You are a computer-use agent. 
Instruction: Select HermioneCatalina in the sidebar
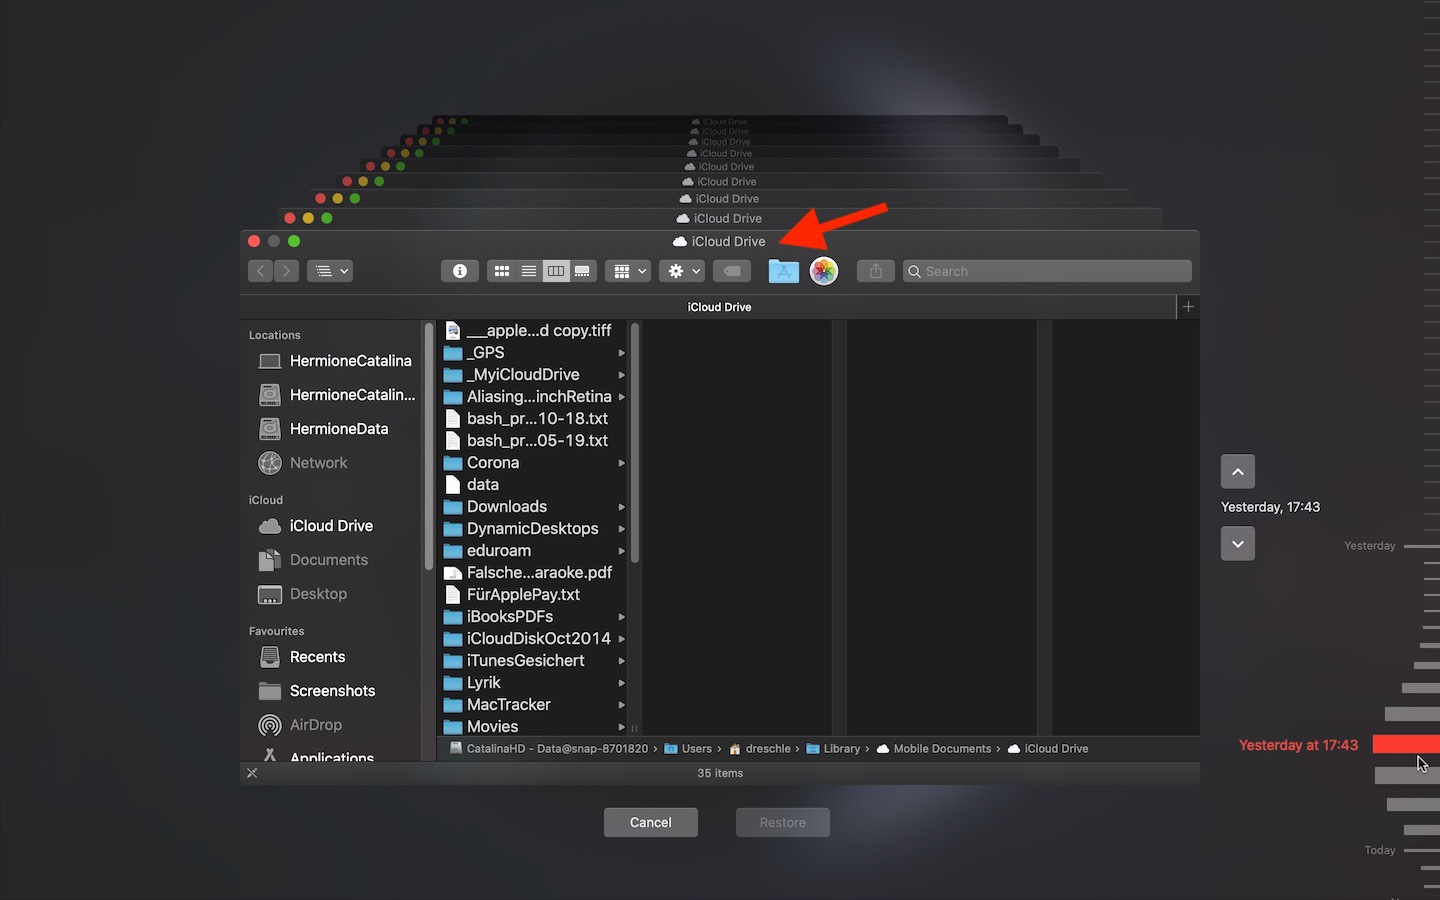pyautogui.click(x=336, y=361)
